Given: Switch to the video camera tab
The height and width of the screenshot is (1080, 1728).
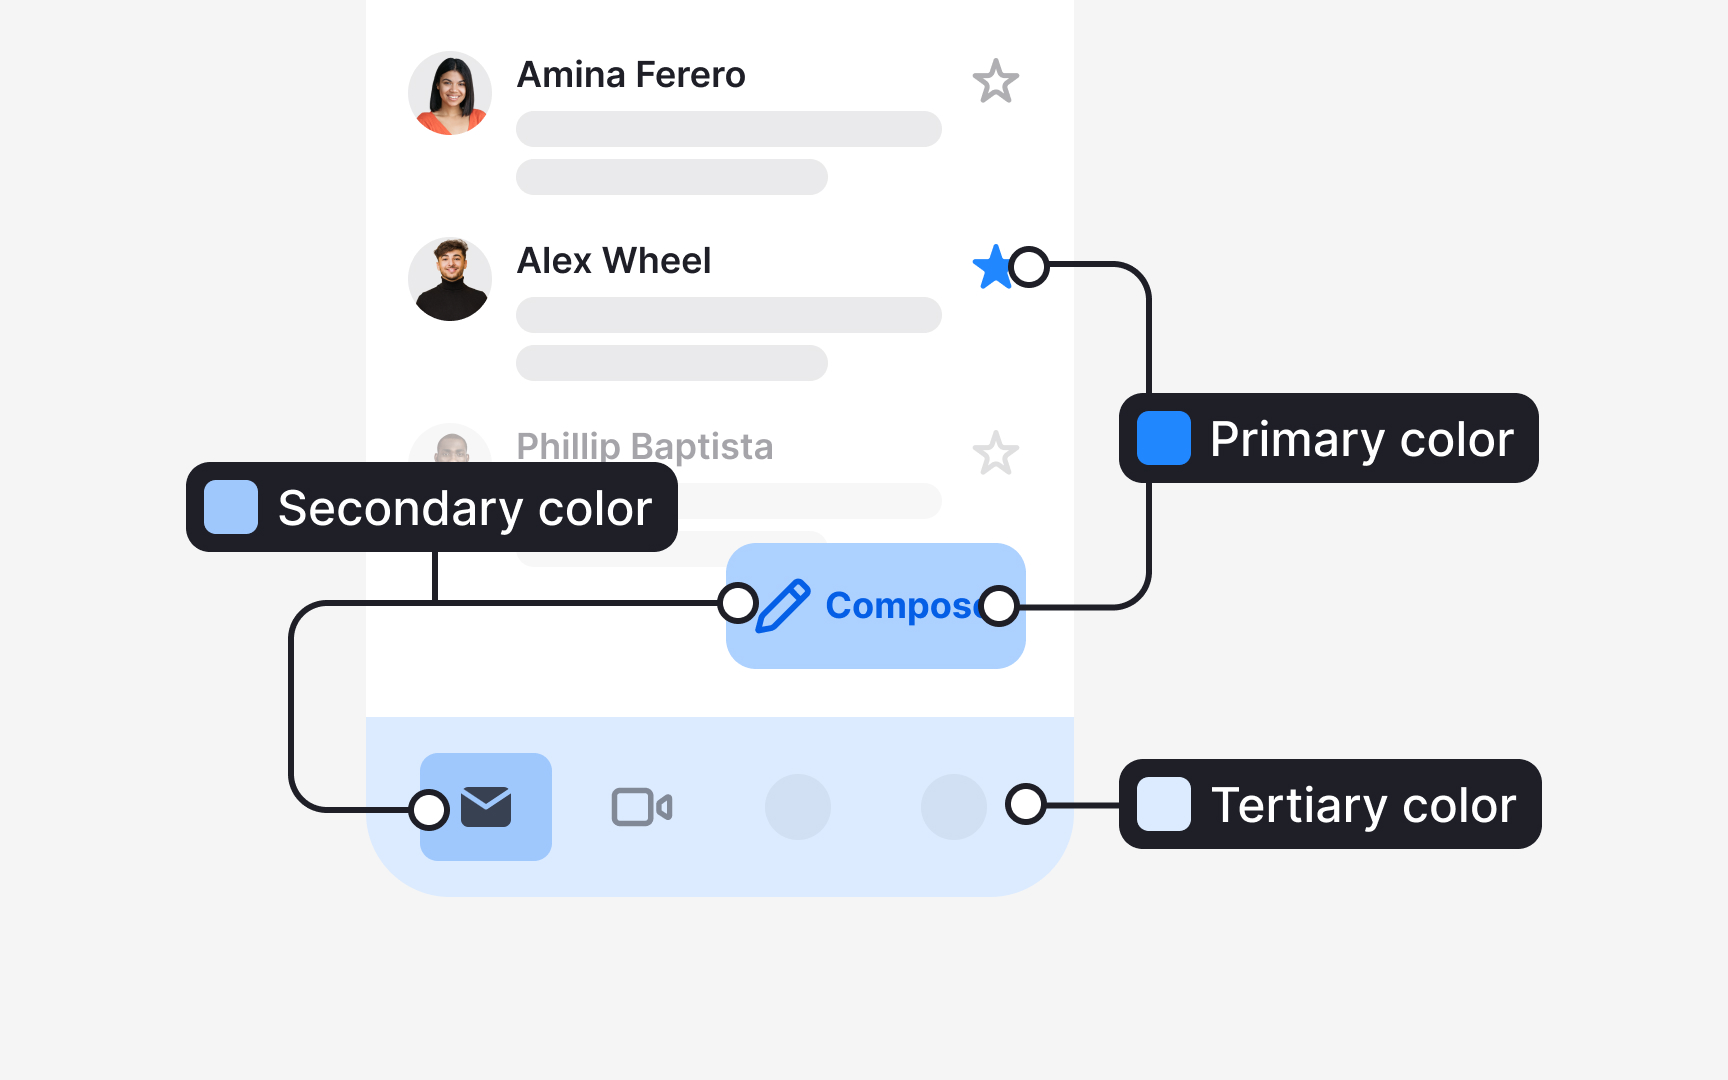Looking at the screenshot, I should tap(641, 807).
